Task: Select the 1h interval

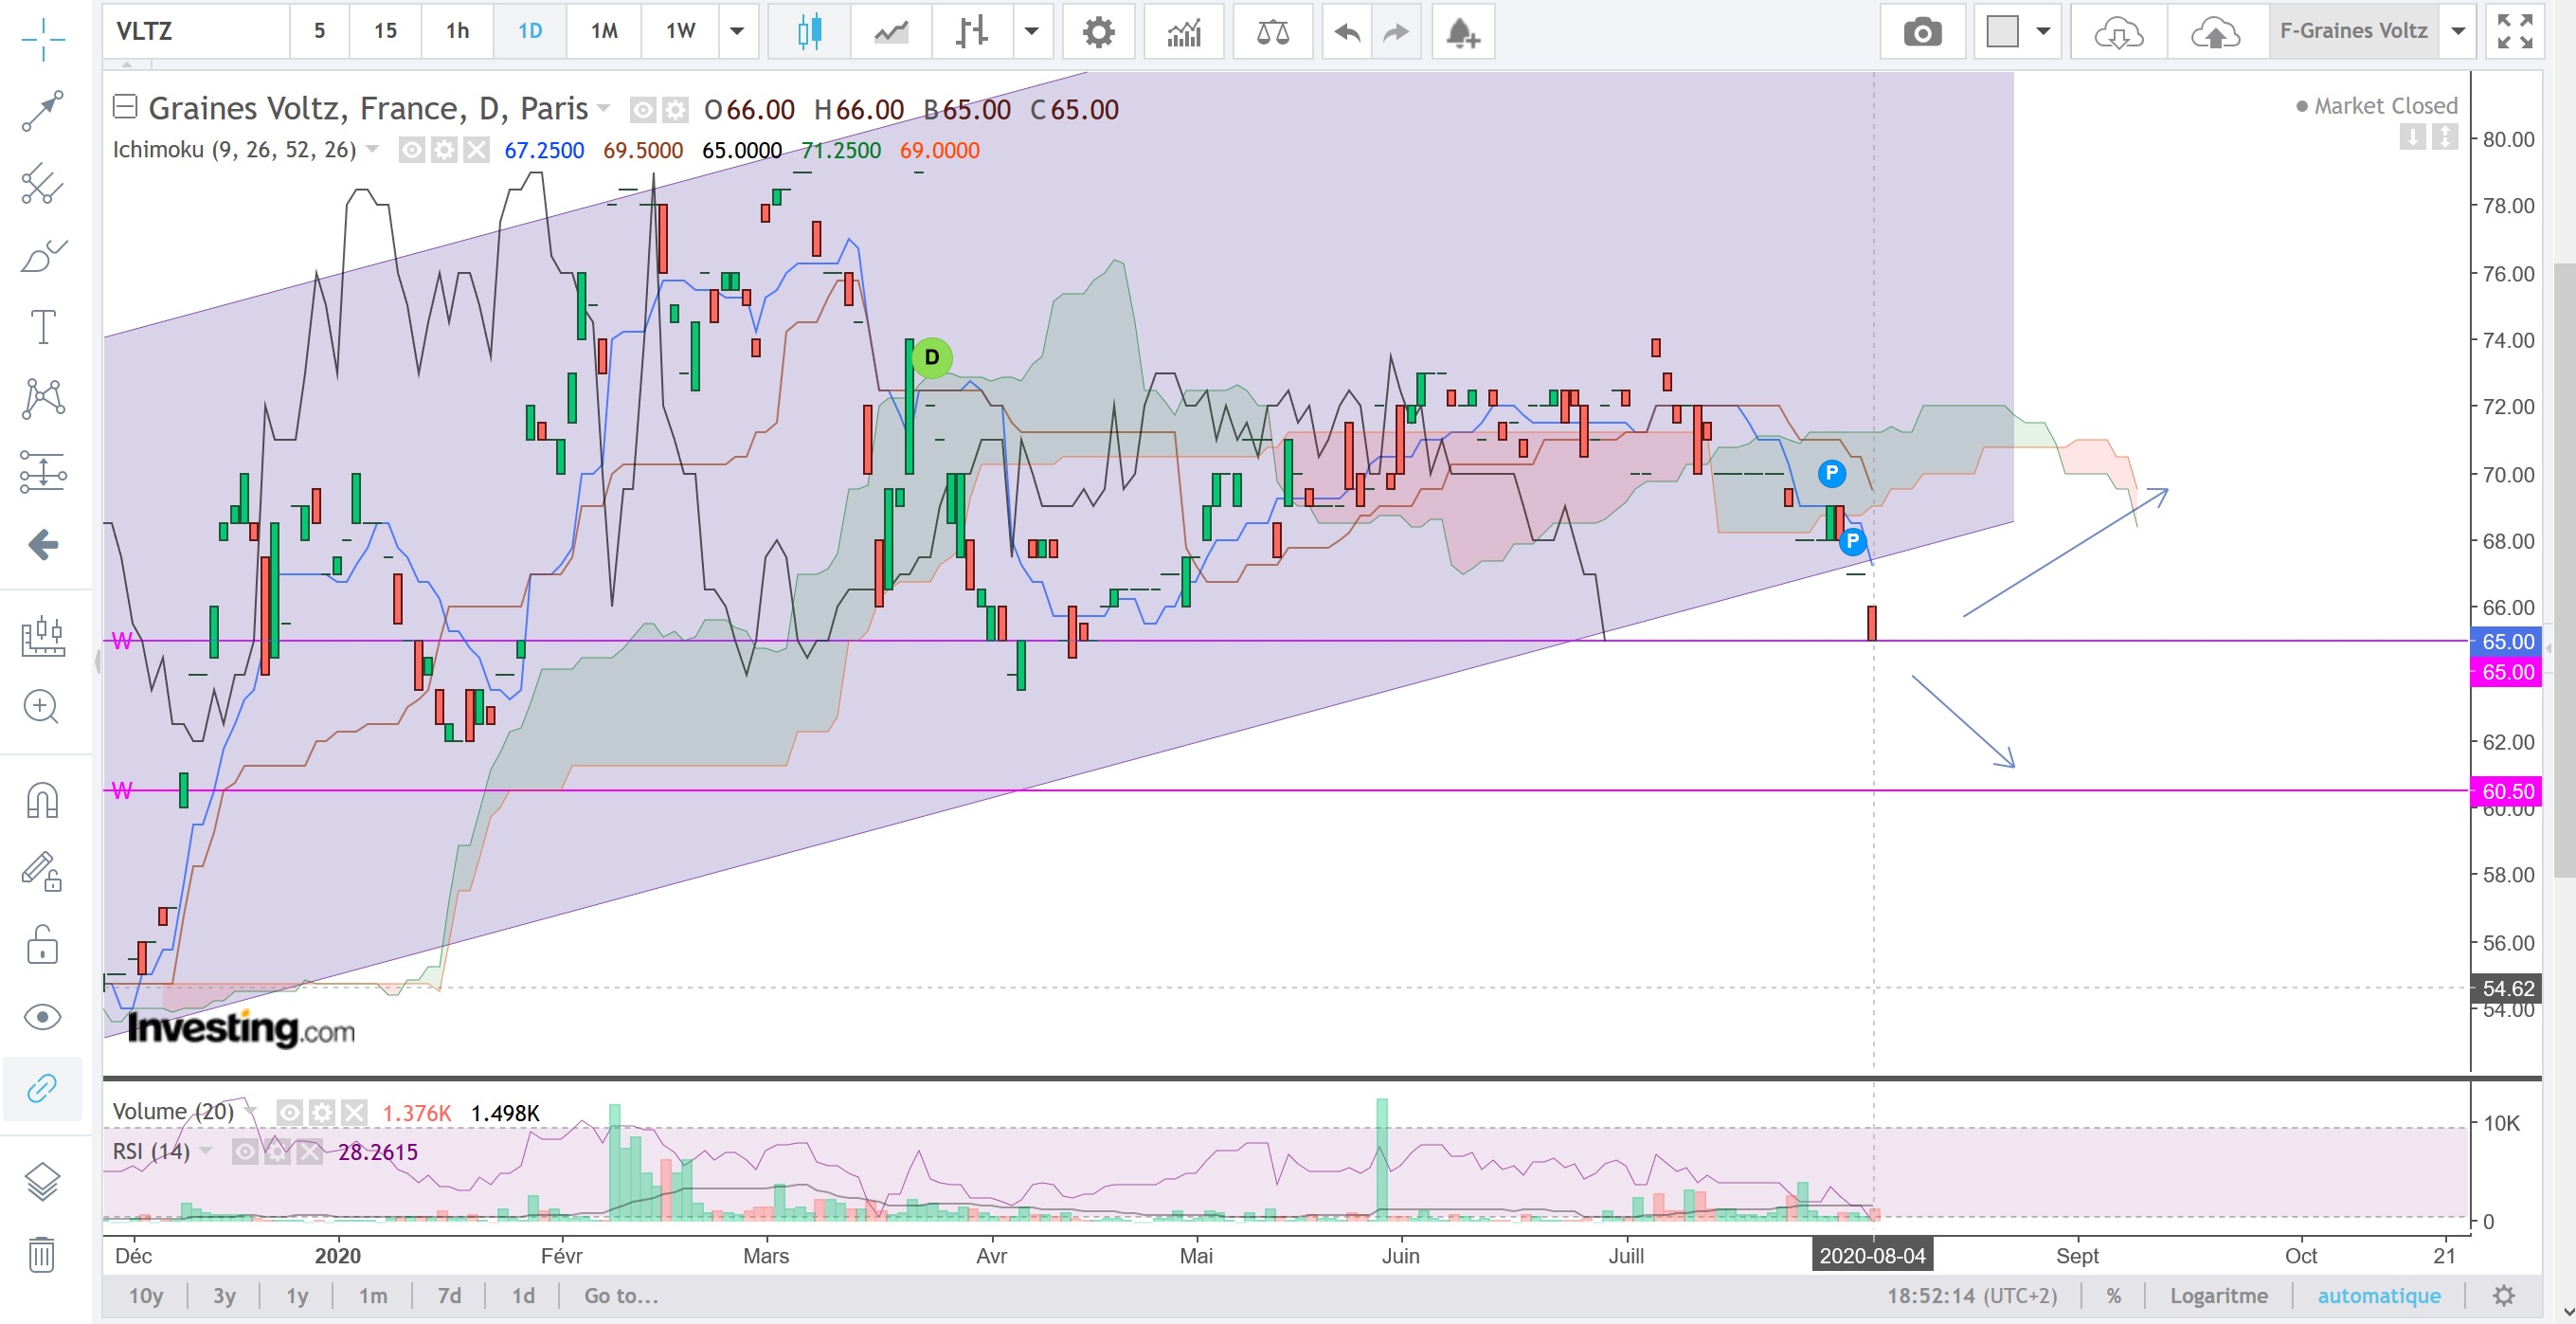Action: 457,31
